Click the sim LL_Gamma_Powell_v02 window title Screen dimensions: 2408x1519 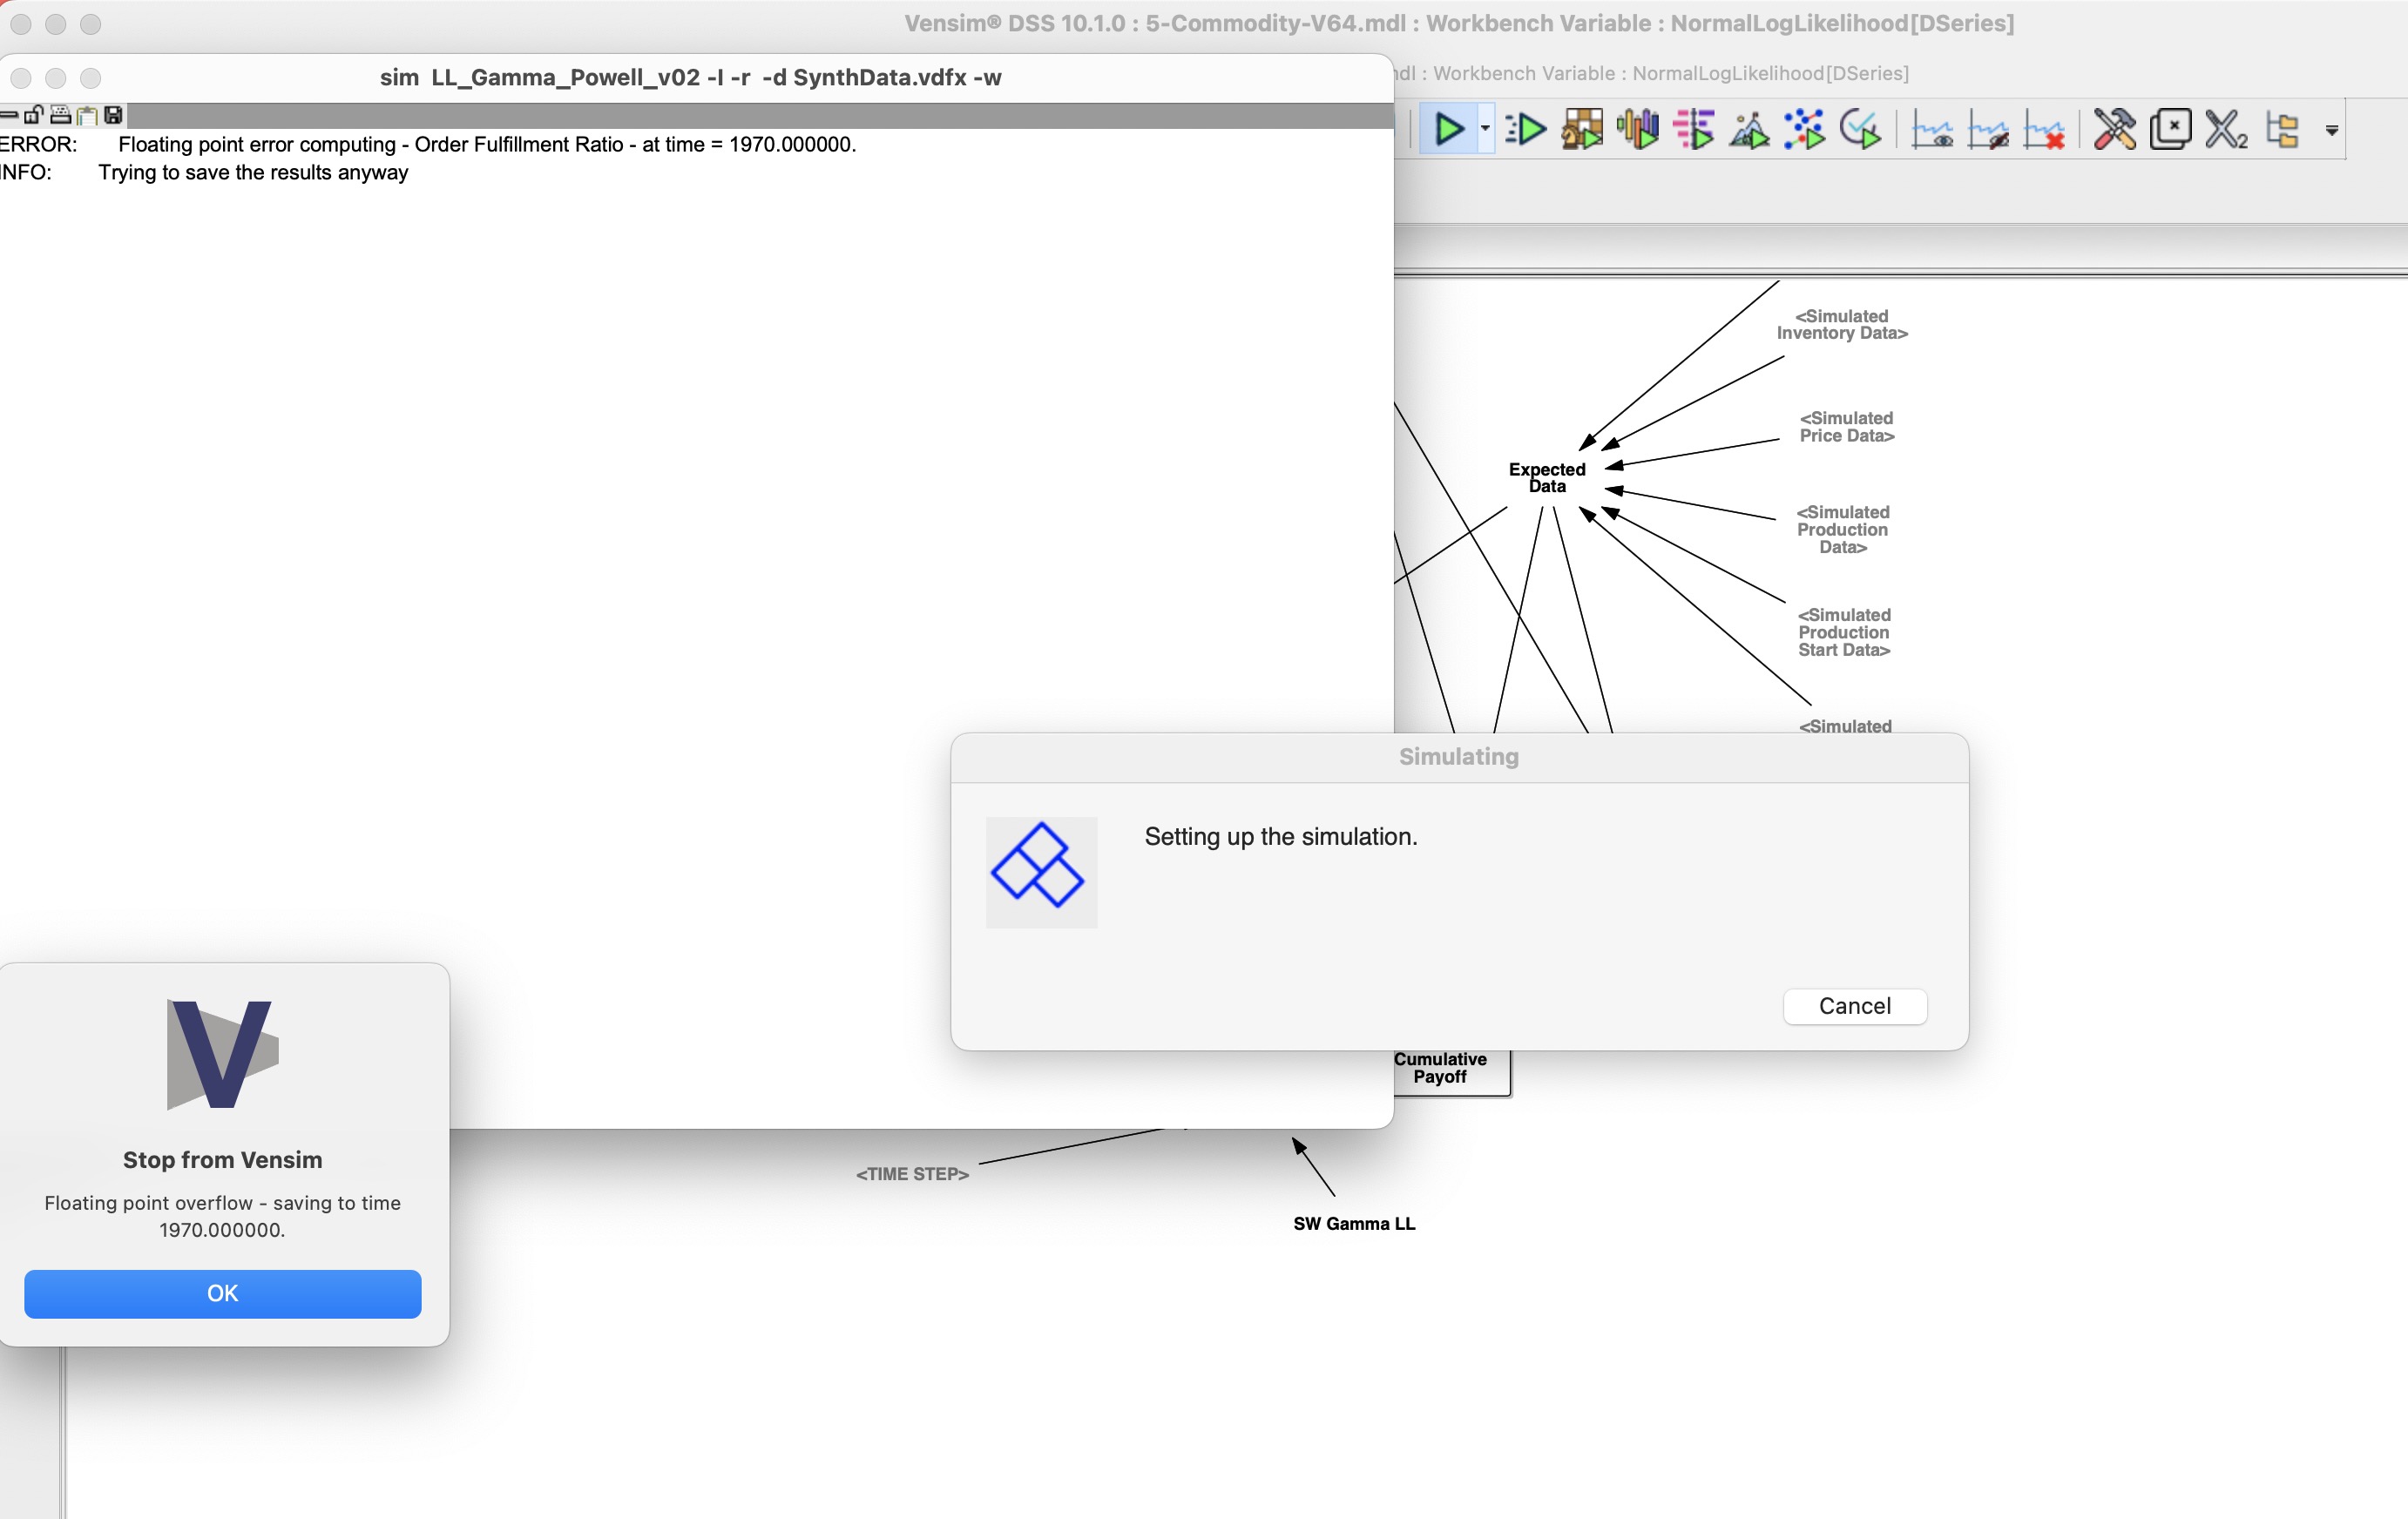[690, 78]
